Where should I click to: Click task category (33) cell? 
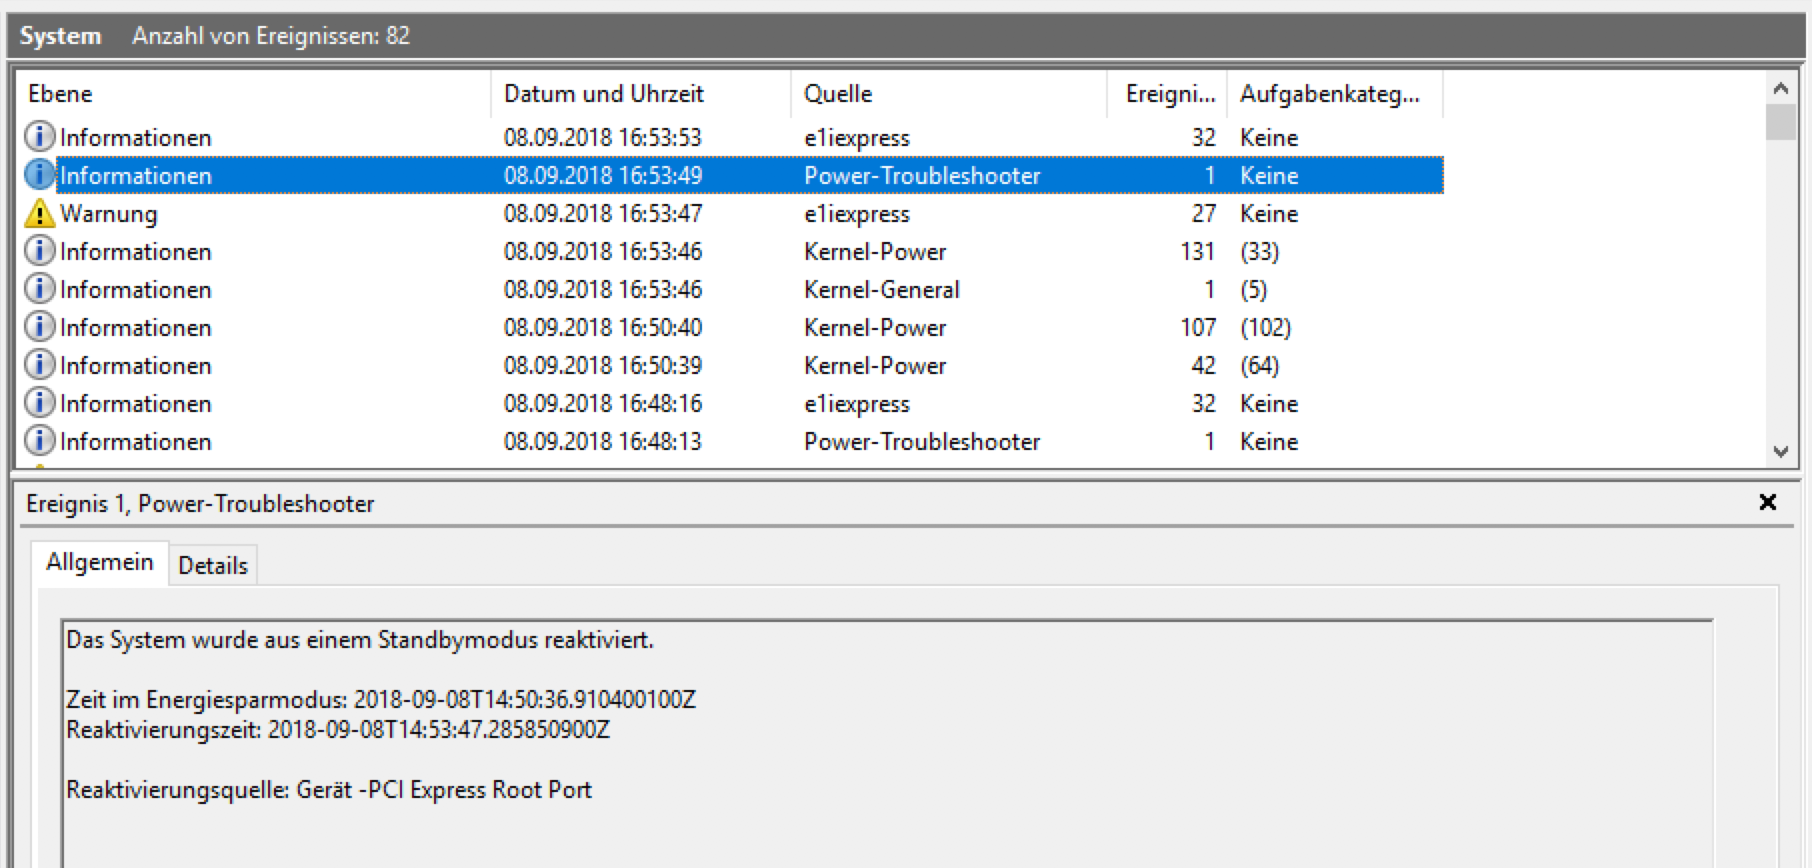tap(1260, 251)
